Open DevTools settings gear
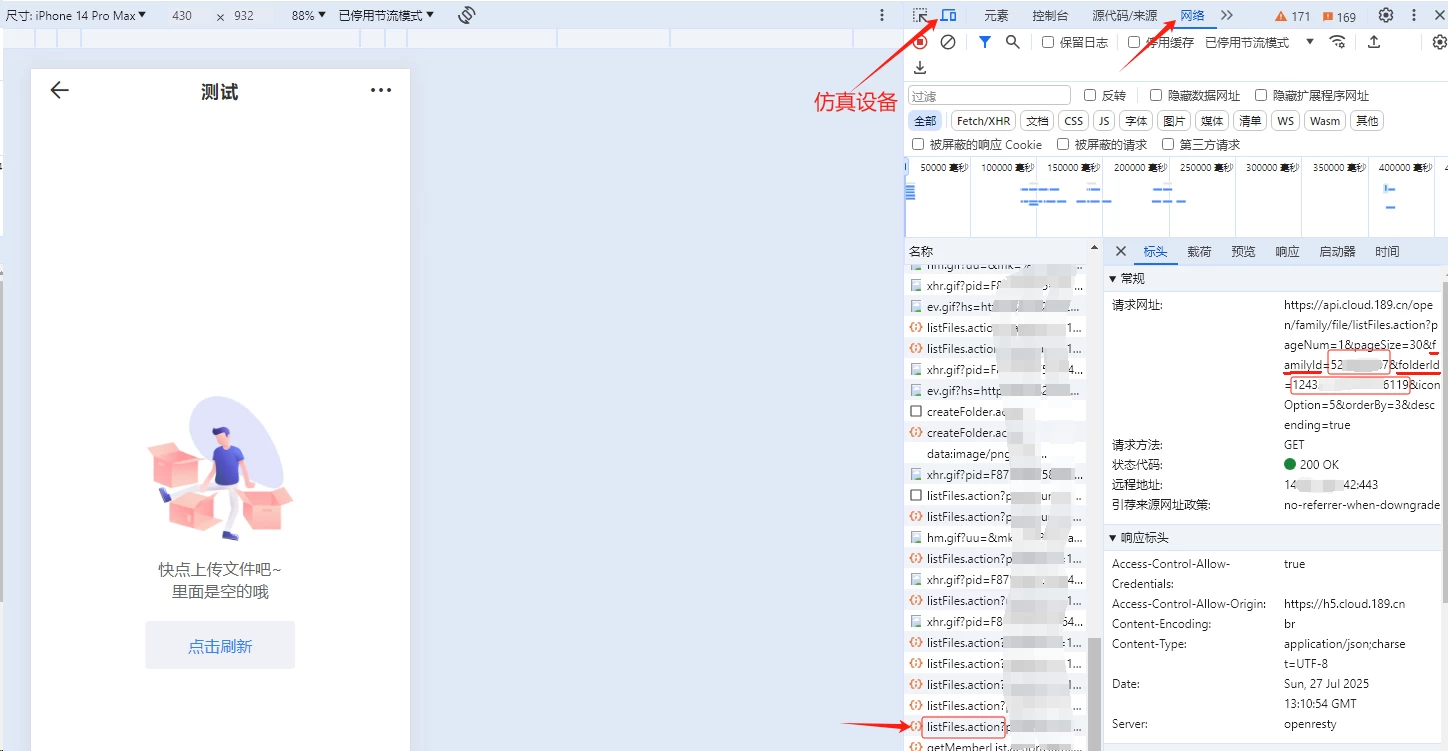Image resolution: width=1448 pixels, height=751 pixels. point(1385,15)
